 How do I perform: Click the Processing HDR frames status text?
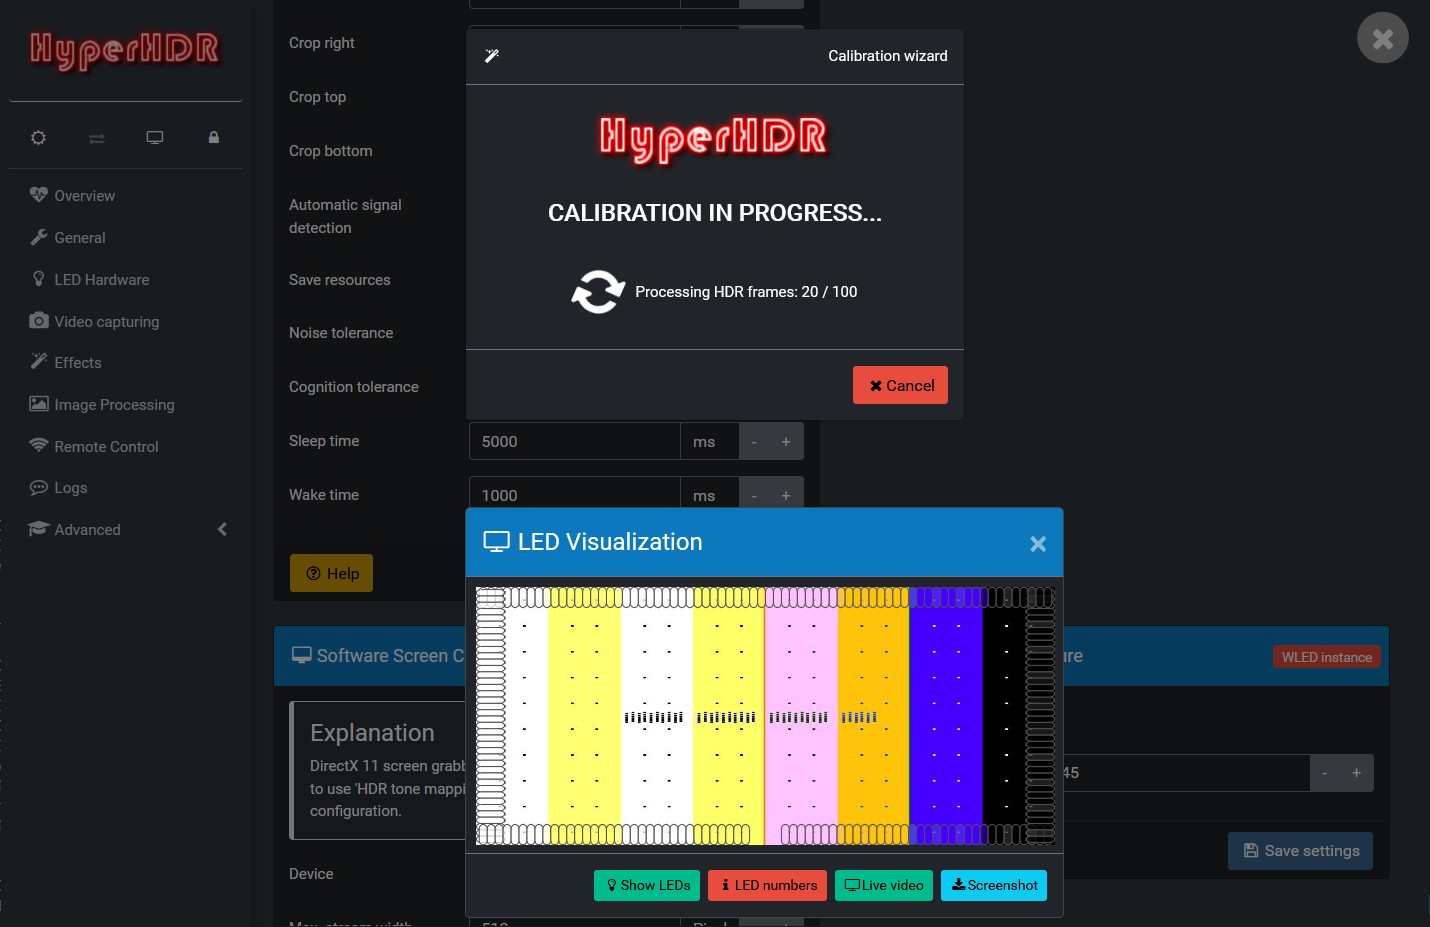click(x=746, y=292)
